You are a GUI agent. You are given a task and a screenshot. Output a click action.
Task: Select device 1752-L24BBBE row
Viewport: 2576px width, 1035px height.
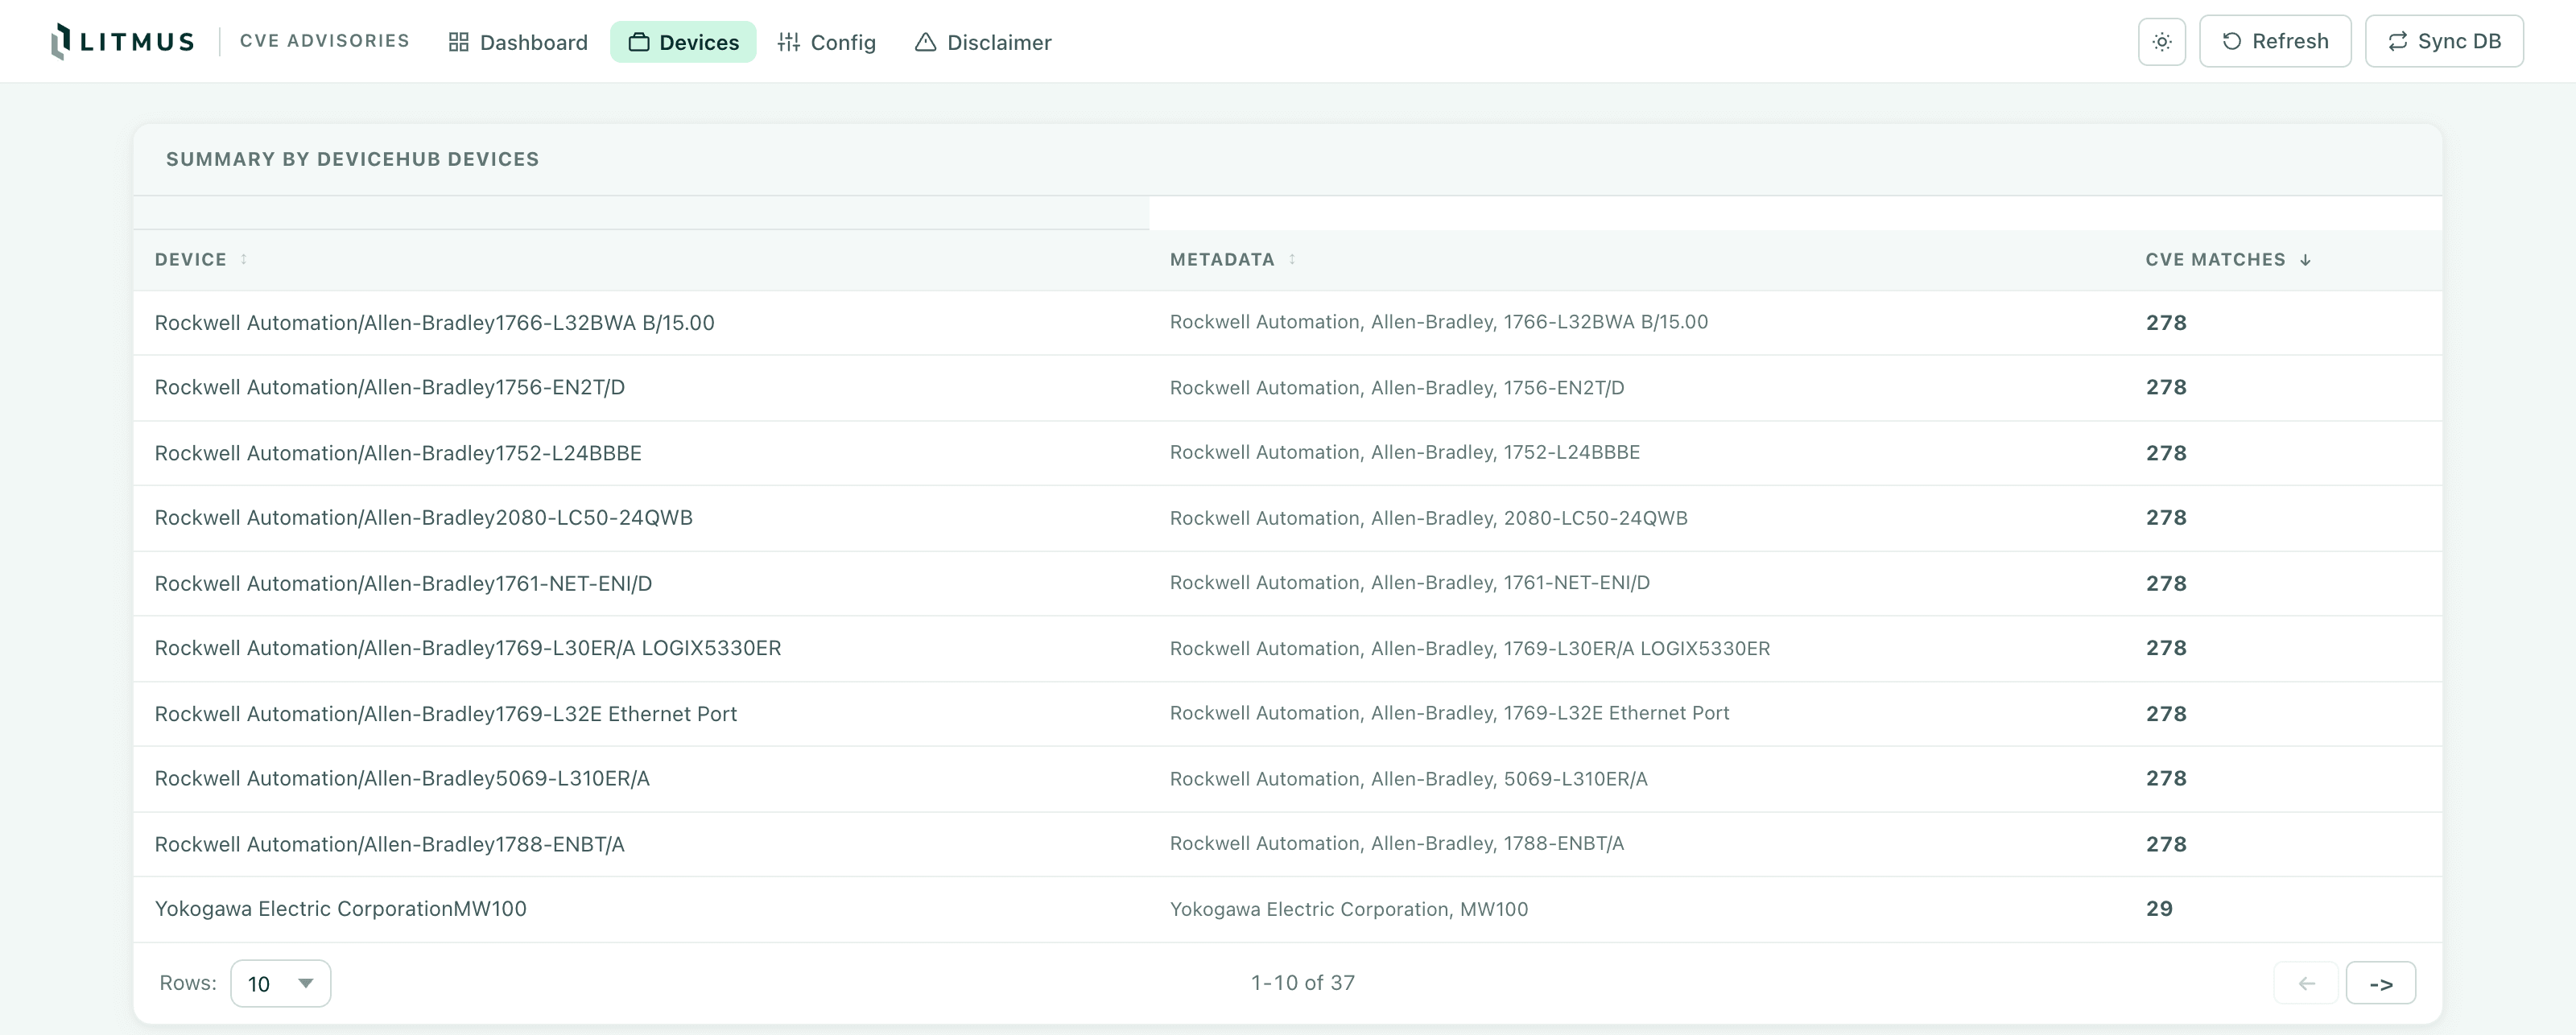point(1288,453)
